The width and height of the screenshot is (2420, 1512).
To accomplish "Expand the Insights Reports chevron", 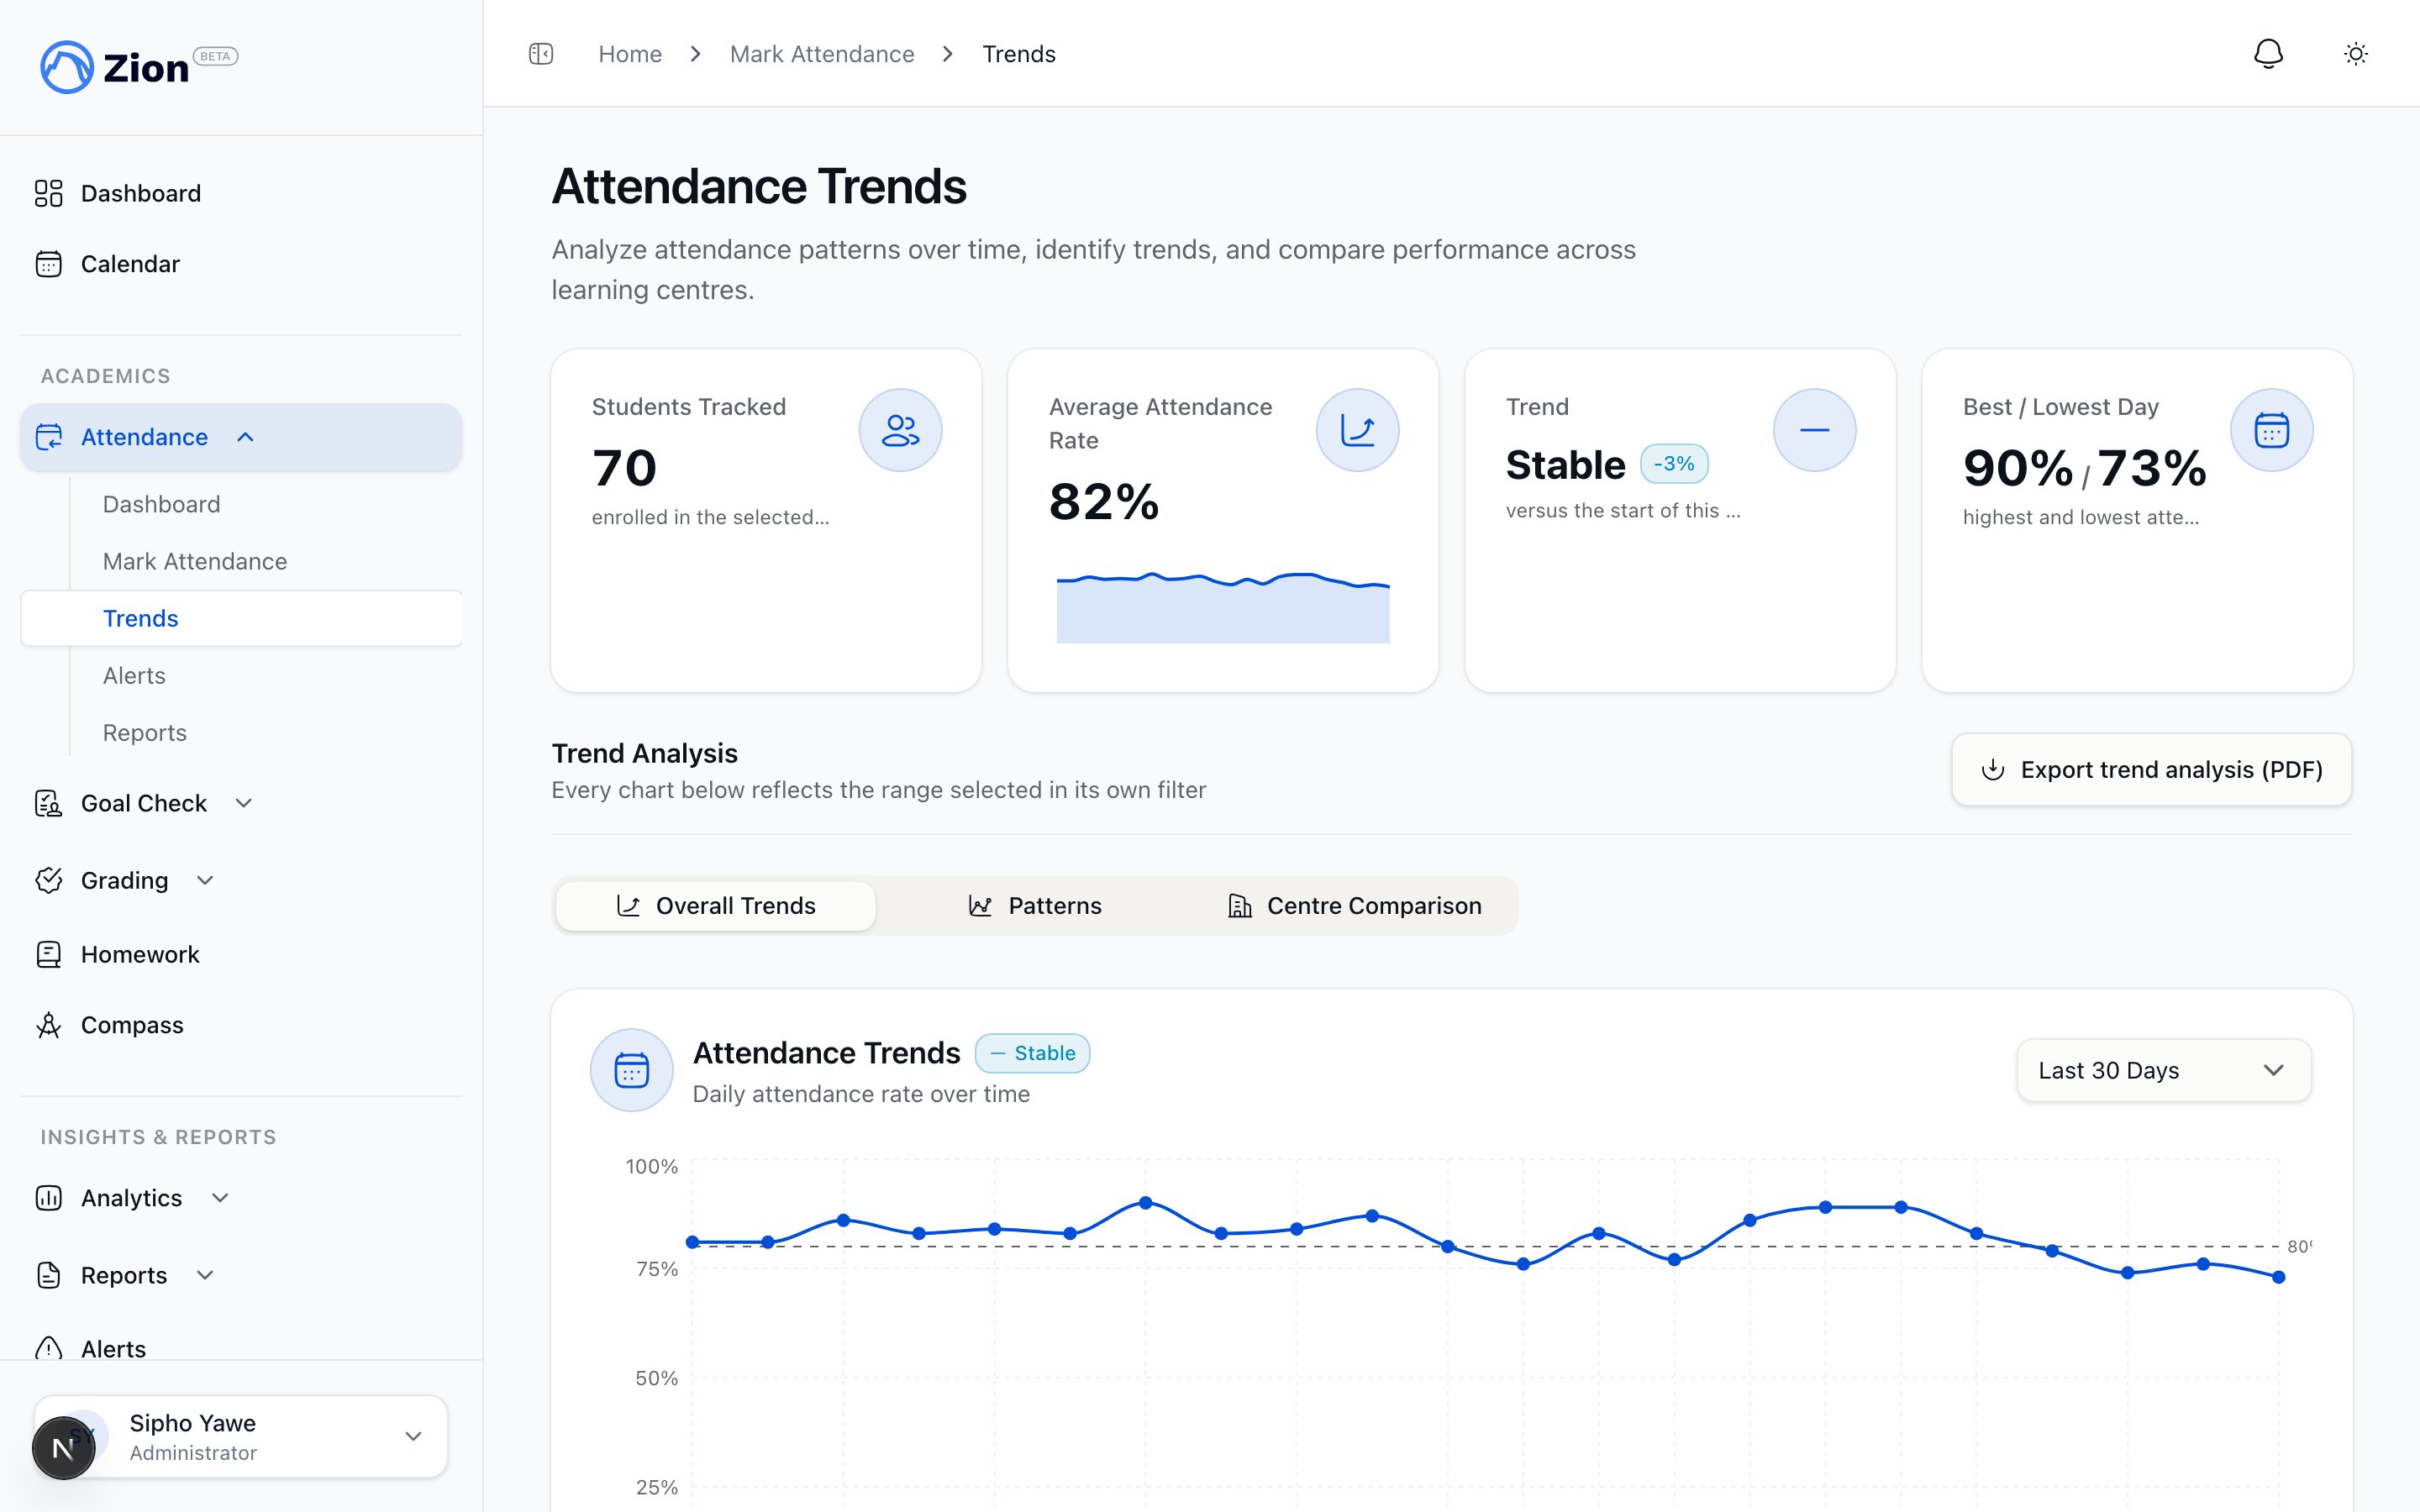I will pyautogui.click(x=205, y=1275).
